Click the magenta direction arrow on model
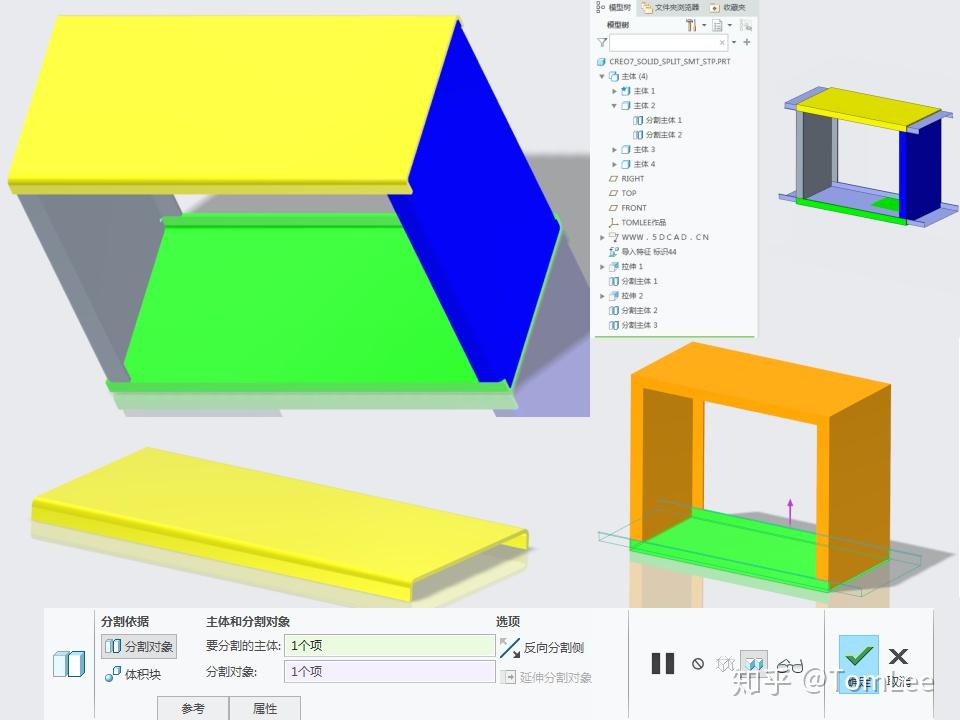This screenshot has width=960, height=720. pyautogui.click(x=790, y=512)
